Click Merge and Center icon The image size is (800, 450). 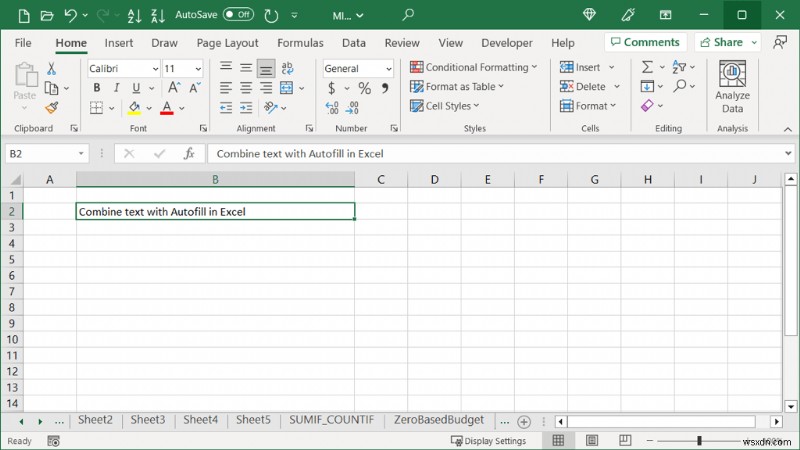pos(287,88)
